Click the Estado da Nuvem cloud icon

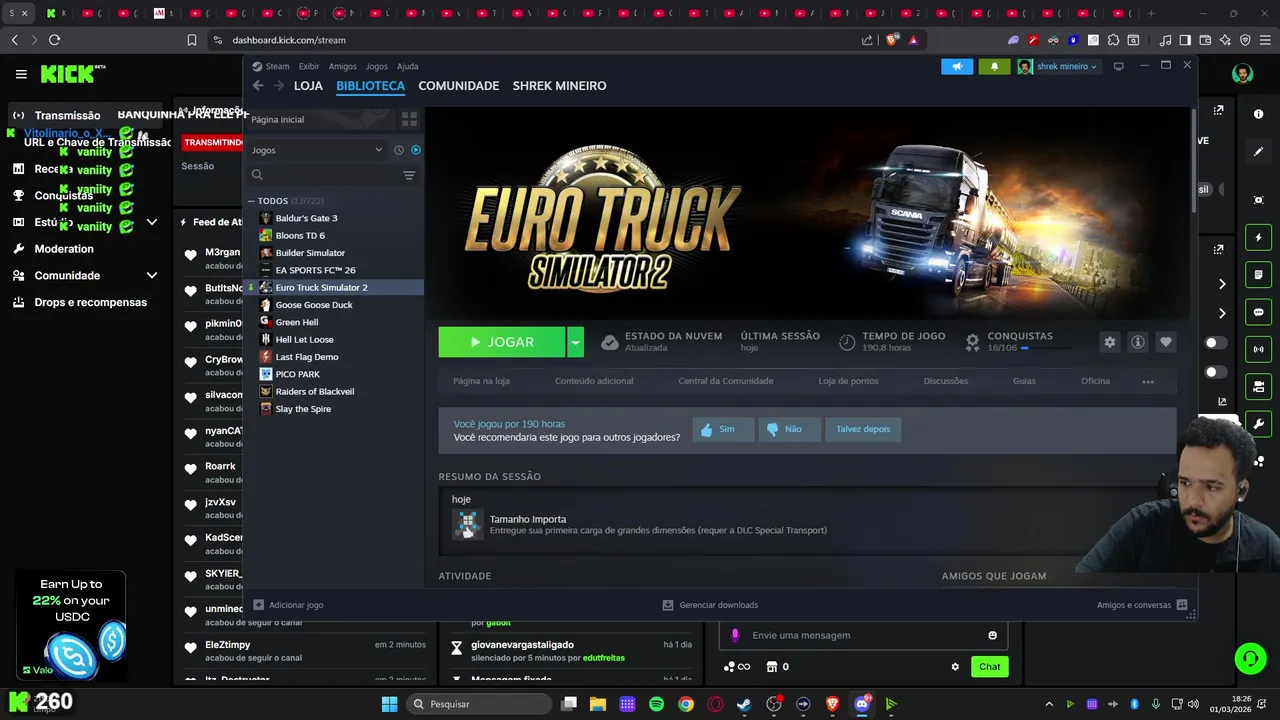(609, 342)
